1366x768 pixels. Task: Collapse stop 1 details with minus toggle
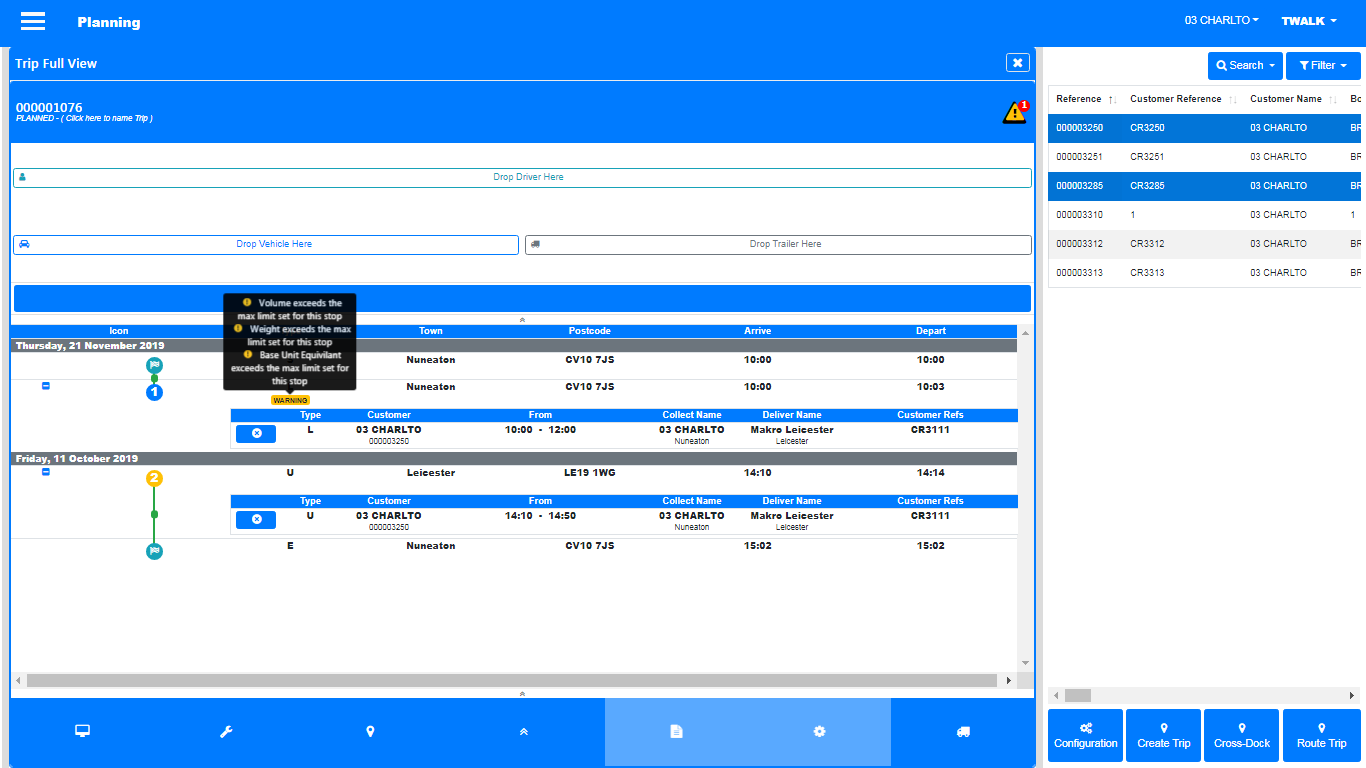click(45, 386)
